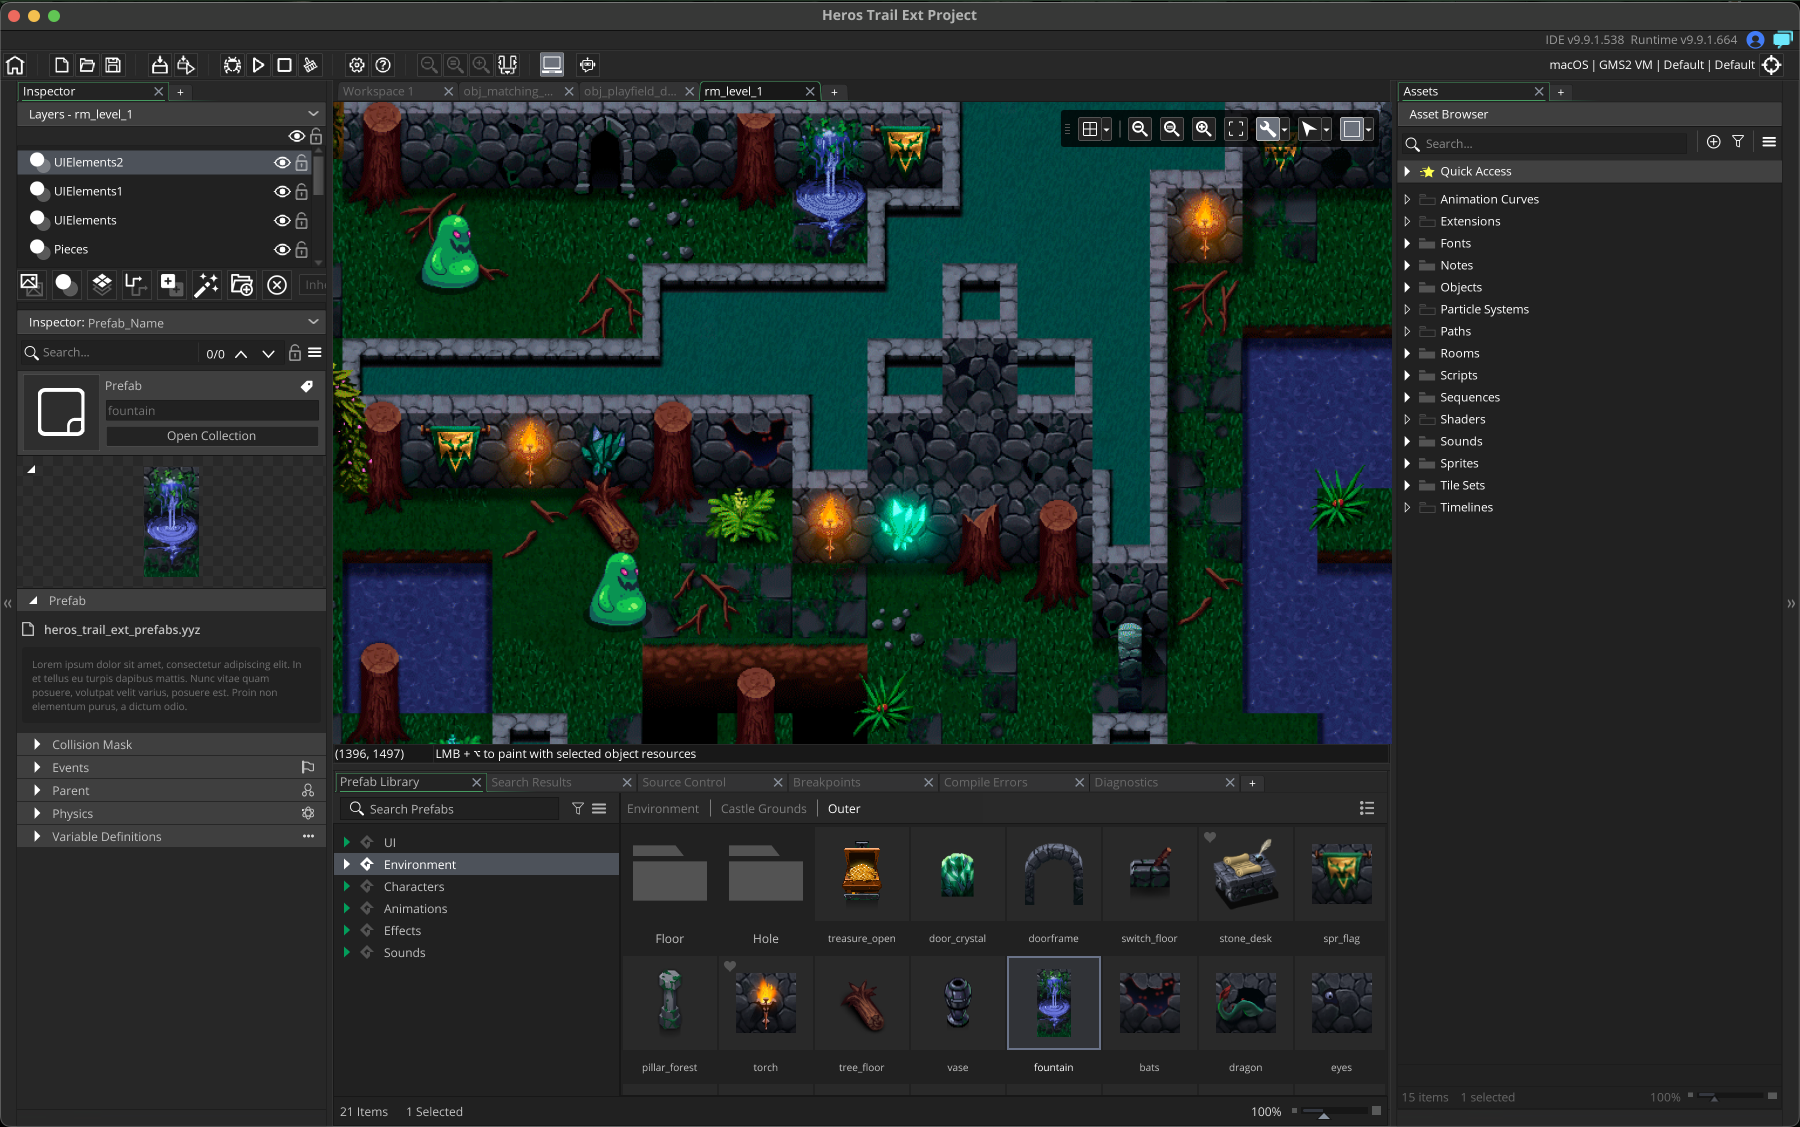Stop the game with the Stop icon
Image resolution: width=1800 pixels, height=1127 pixels.
click(284, 65)
